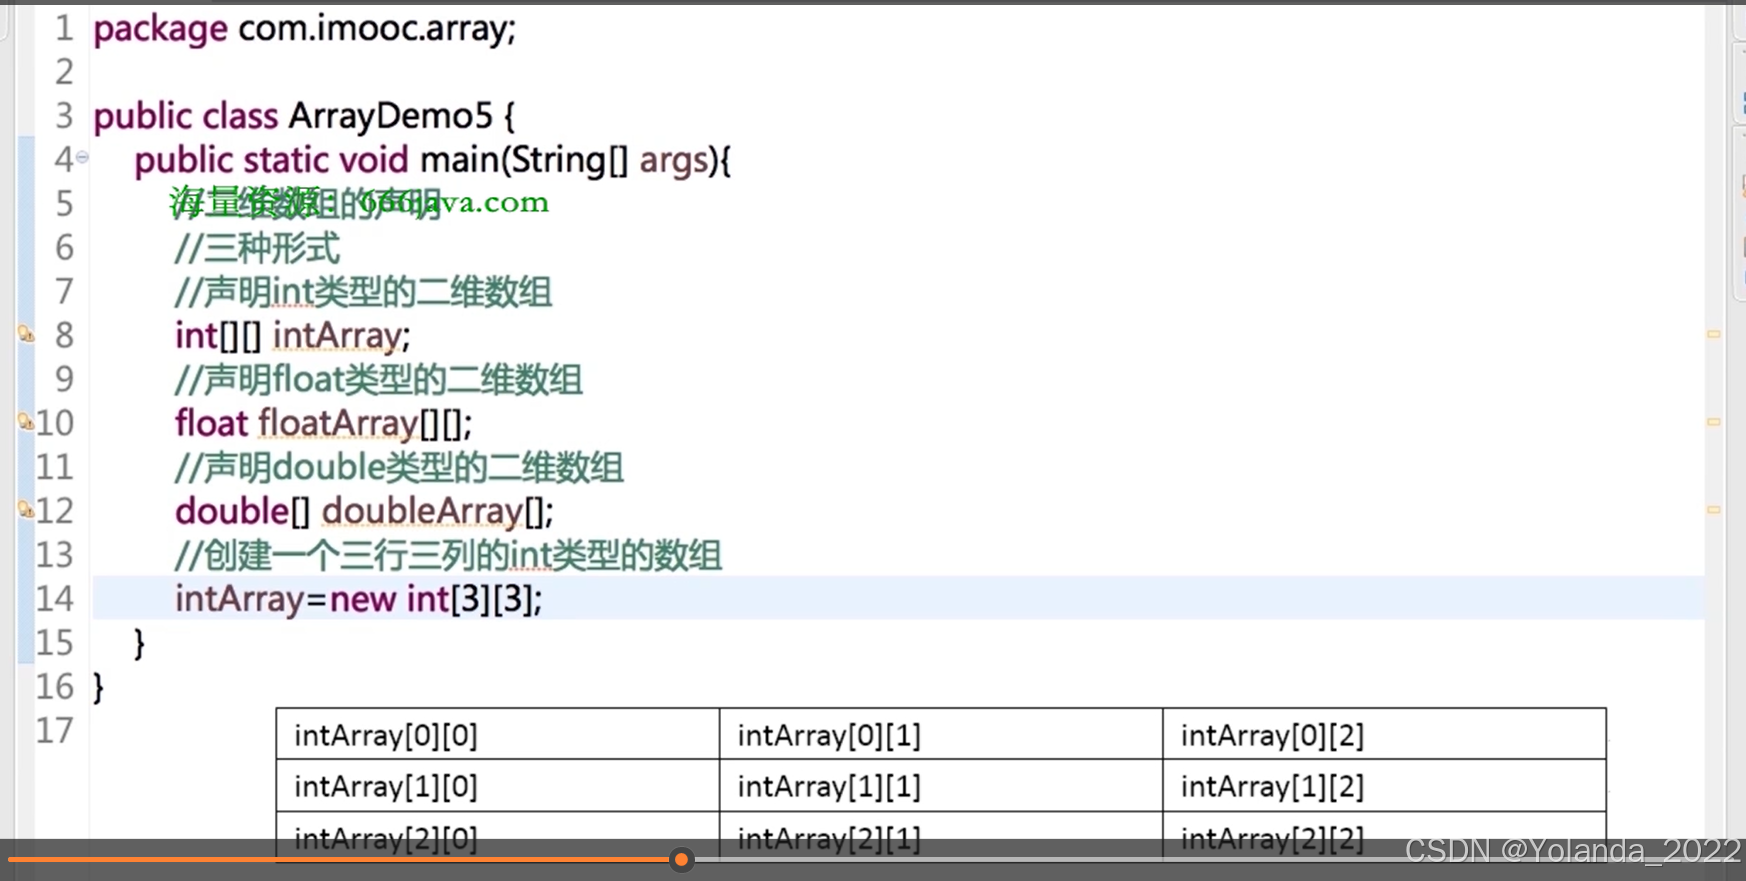Click the comment '//声明int类型的二维数组'
Image resolution: width=1746 pixels, height=881 pixels.
pyautogui.click(x=363, y=292)
